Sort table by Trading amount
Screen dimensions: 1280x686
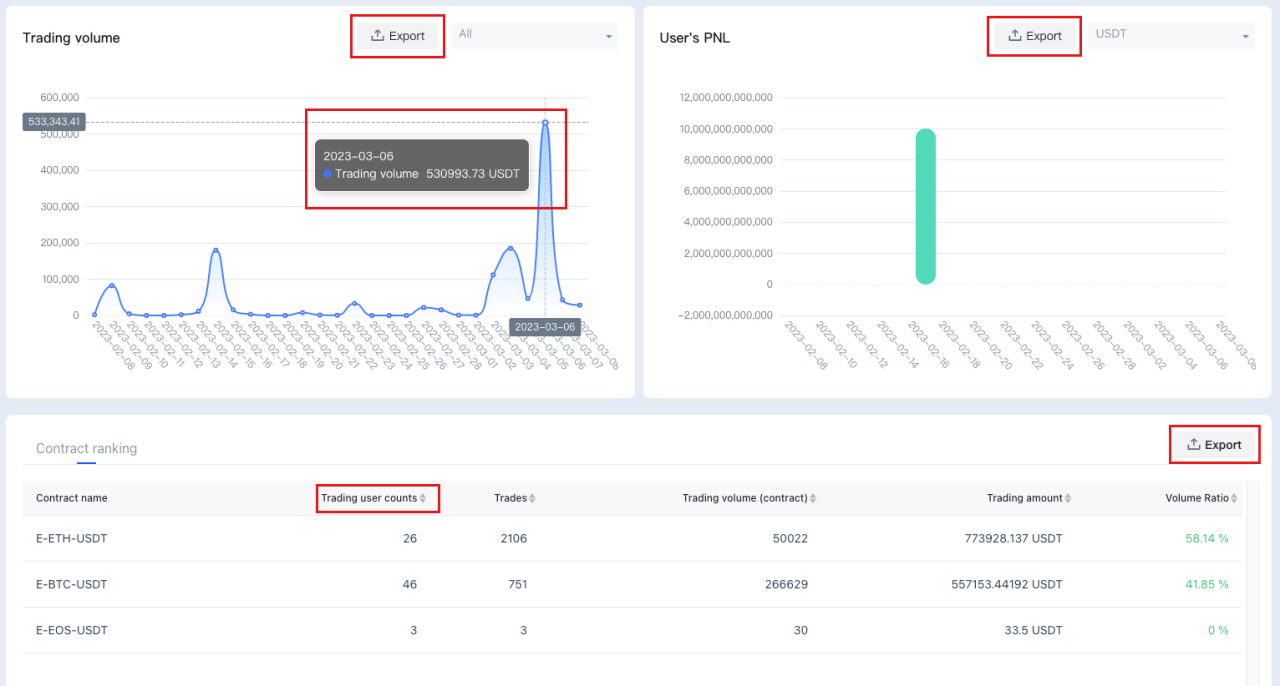[x=1030, y=498]
